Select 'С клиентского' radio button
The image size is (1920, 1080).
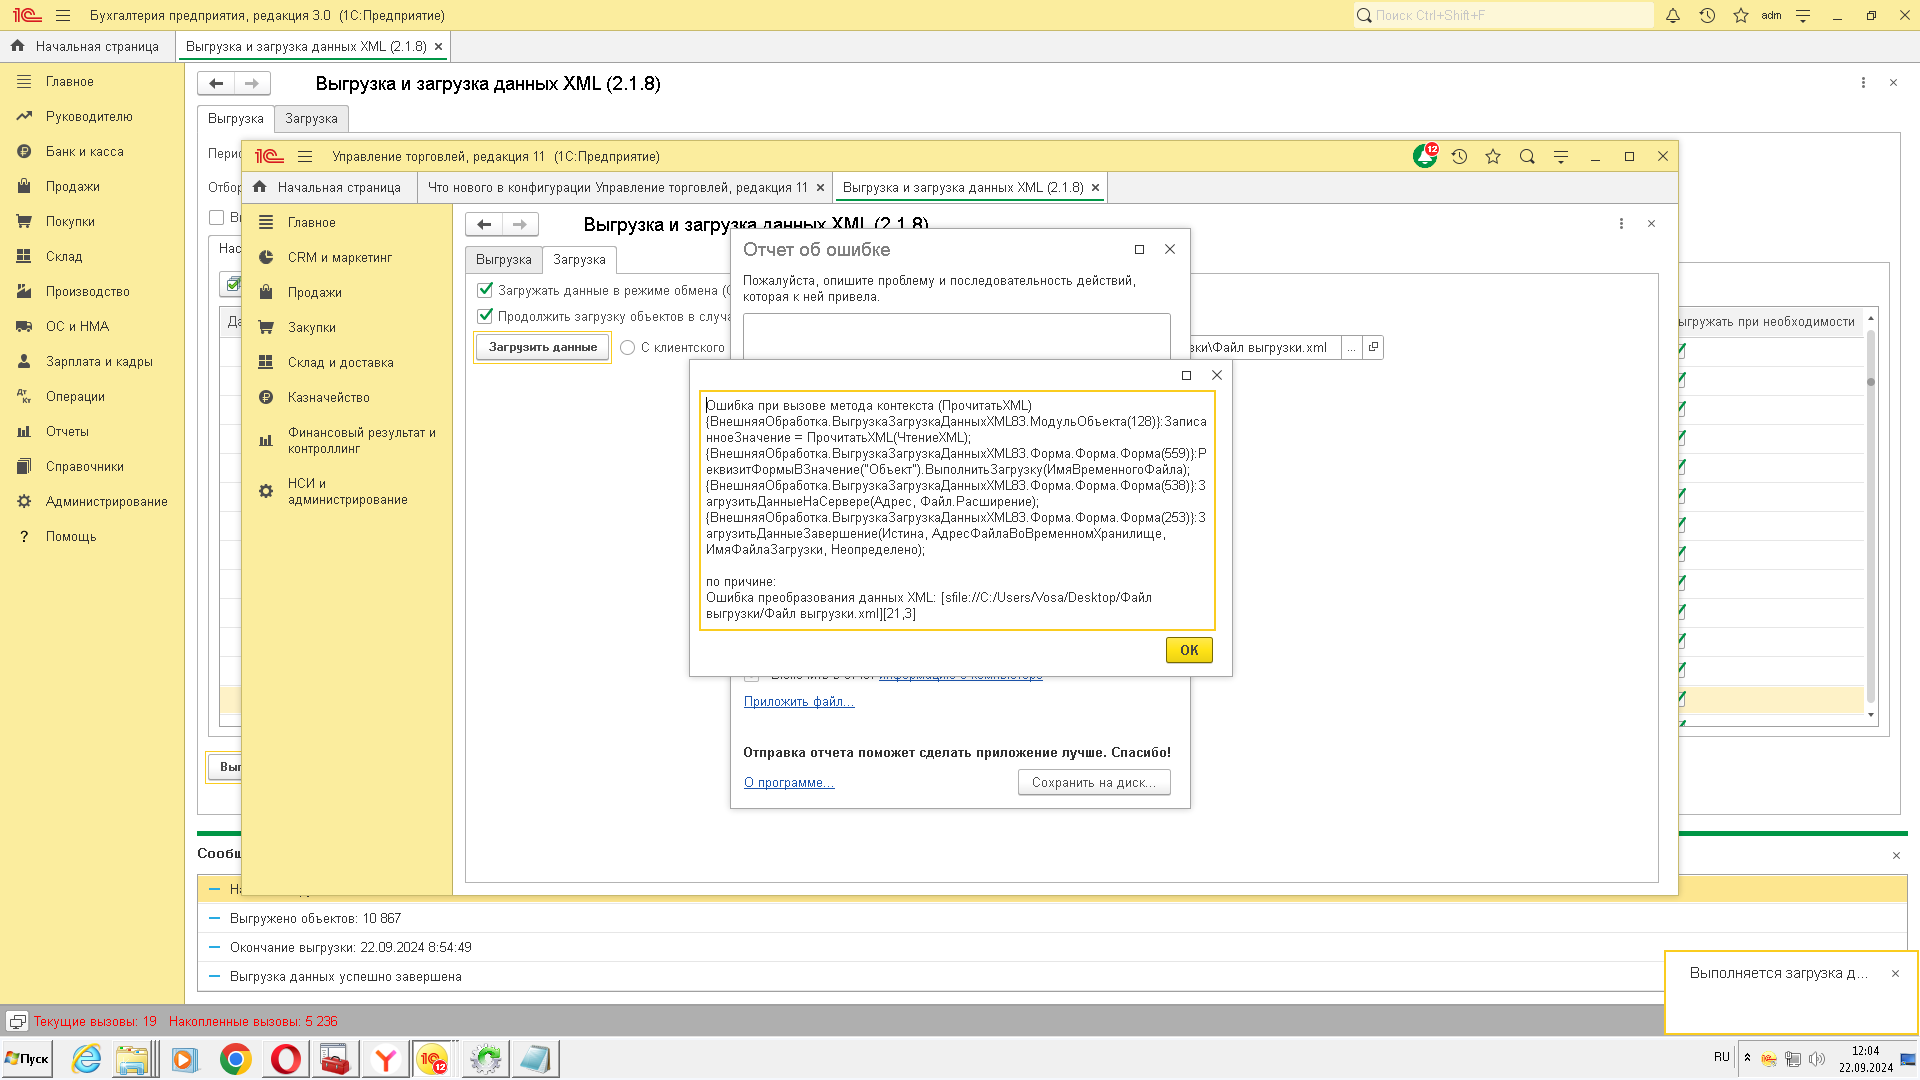[x=627, y=348]
